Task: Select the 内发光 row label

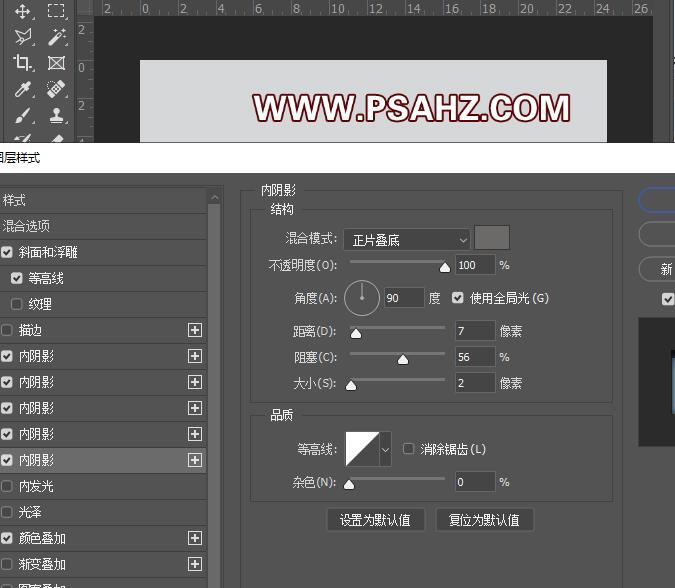Action: 36,486
